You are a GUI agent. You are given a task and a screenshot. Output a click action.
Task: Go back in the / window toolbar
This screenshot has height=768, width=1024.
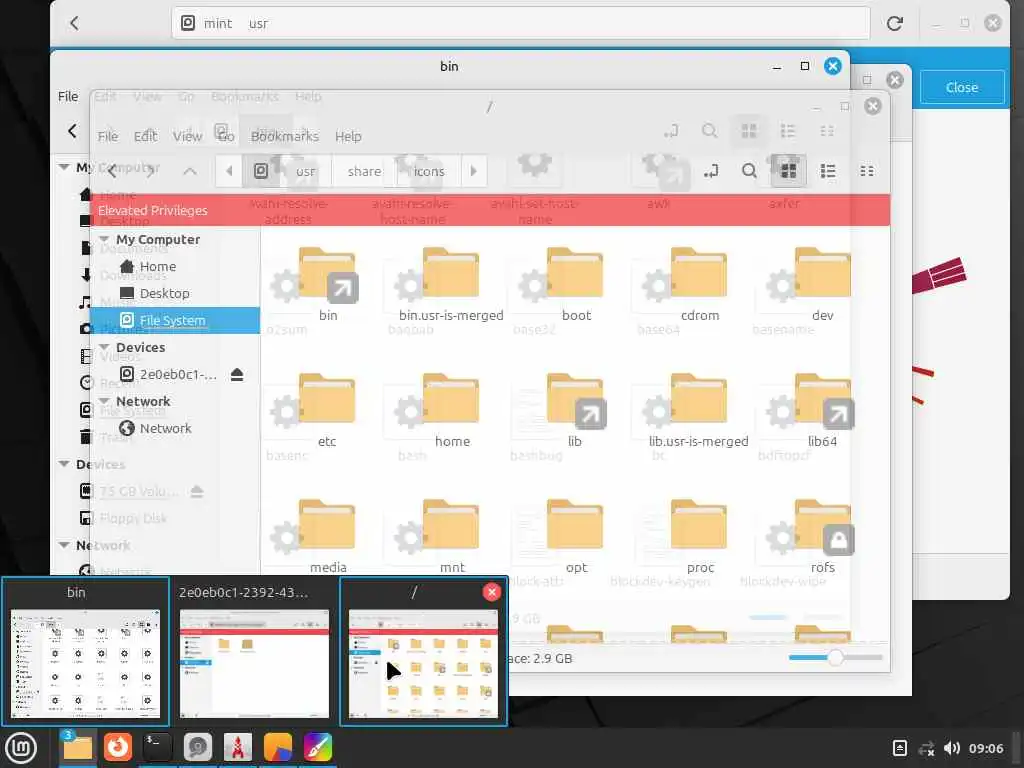pos(112,171)
